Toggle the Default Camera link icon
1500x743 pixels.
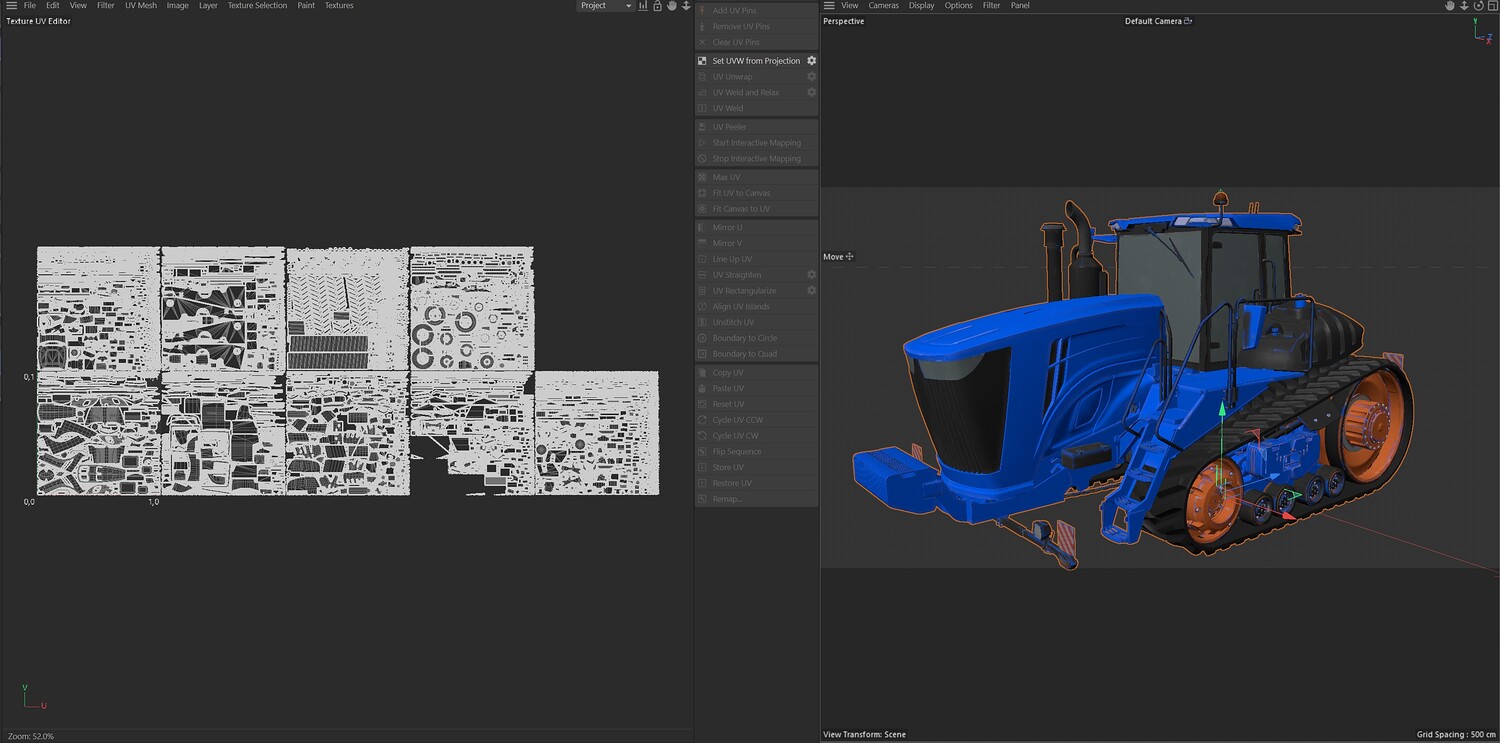pyautogui.click(x=1188, y=21)
